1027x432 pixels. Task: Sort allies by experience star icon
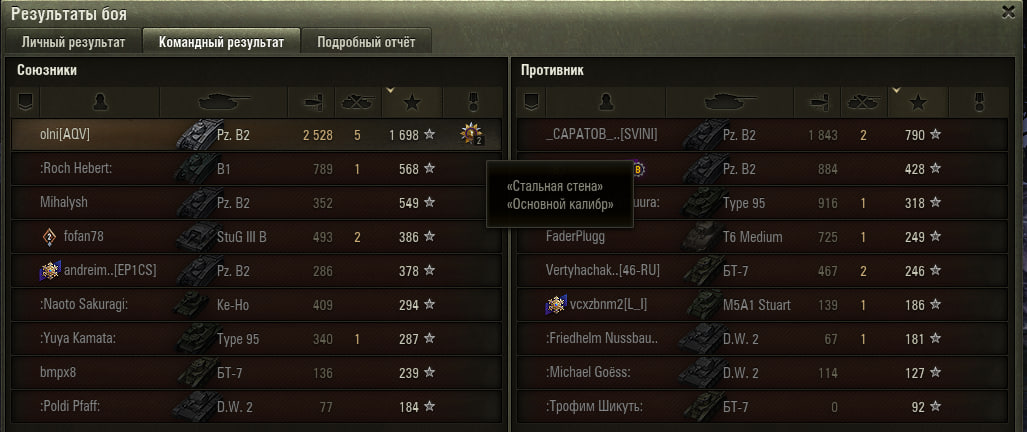coord(412,101)
